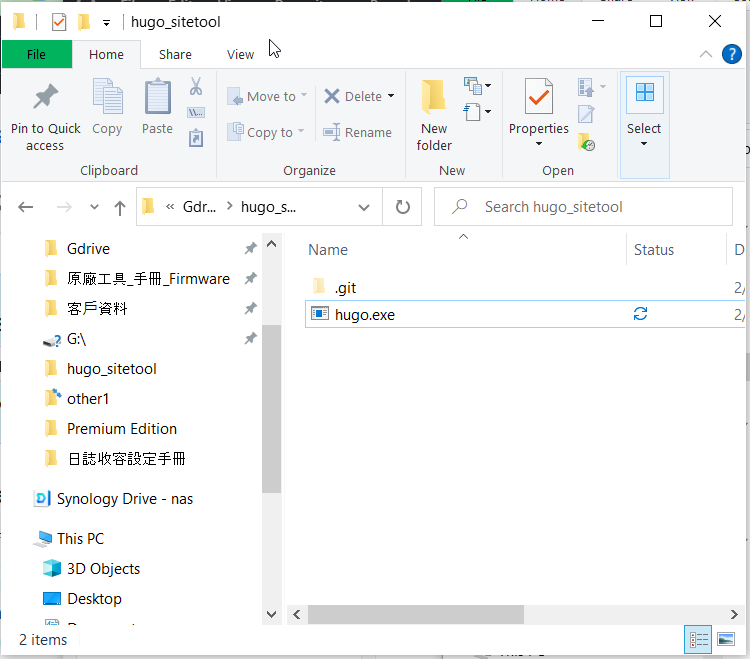Click the History icon in Open group
The height and width of the screenshot is (659, 750).
point(587,142)
